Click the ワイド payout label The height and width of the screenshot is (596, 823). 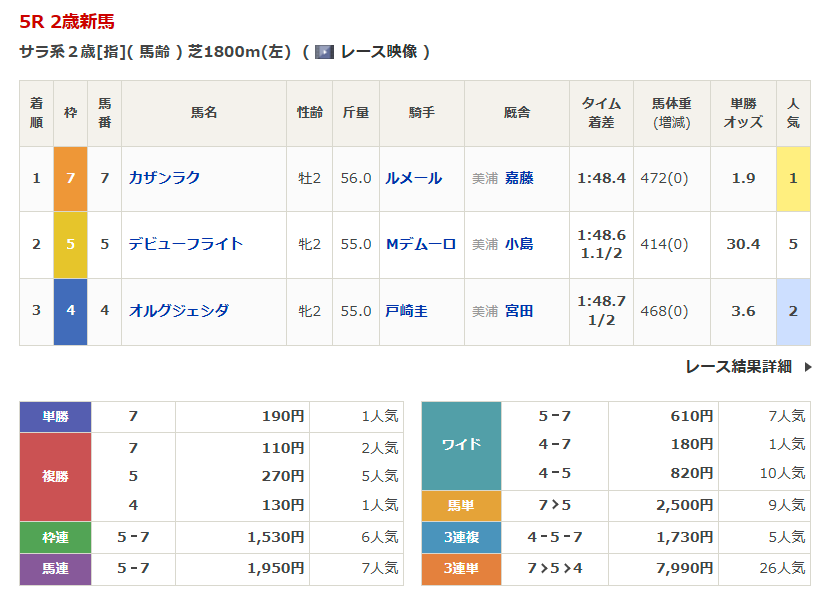461,444
